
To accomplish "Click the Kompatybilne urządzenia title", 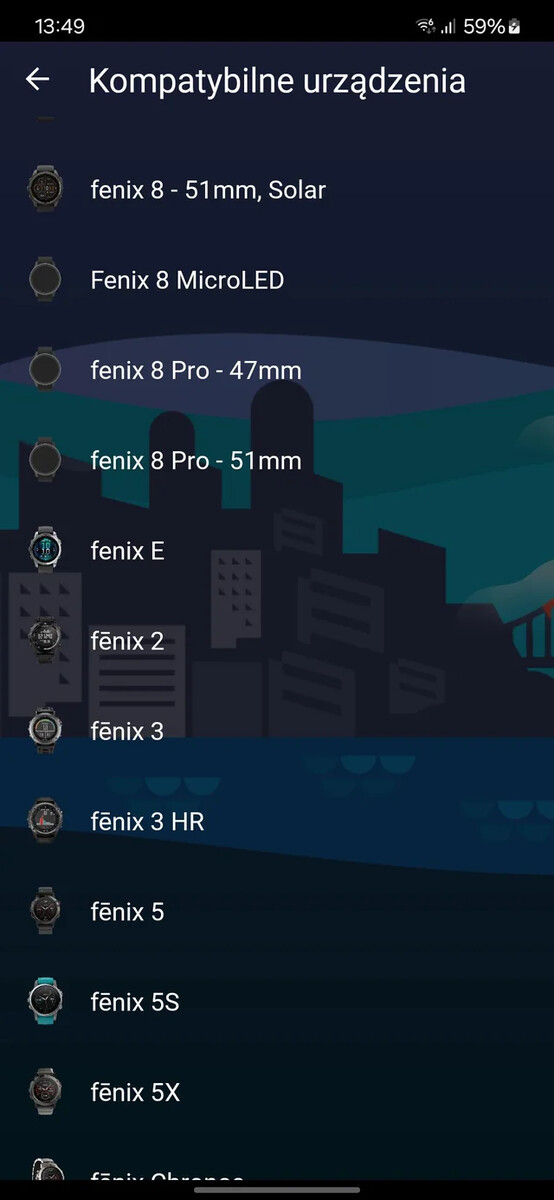I will pos(277,81).
